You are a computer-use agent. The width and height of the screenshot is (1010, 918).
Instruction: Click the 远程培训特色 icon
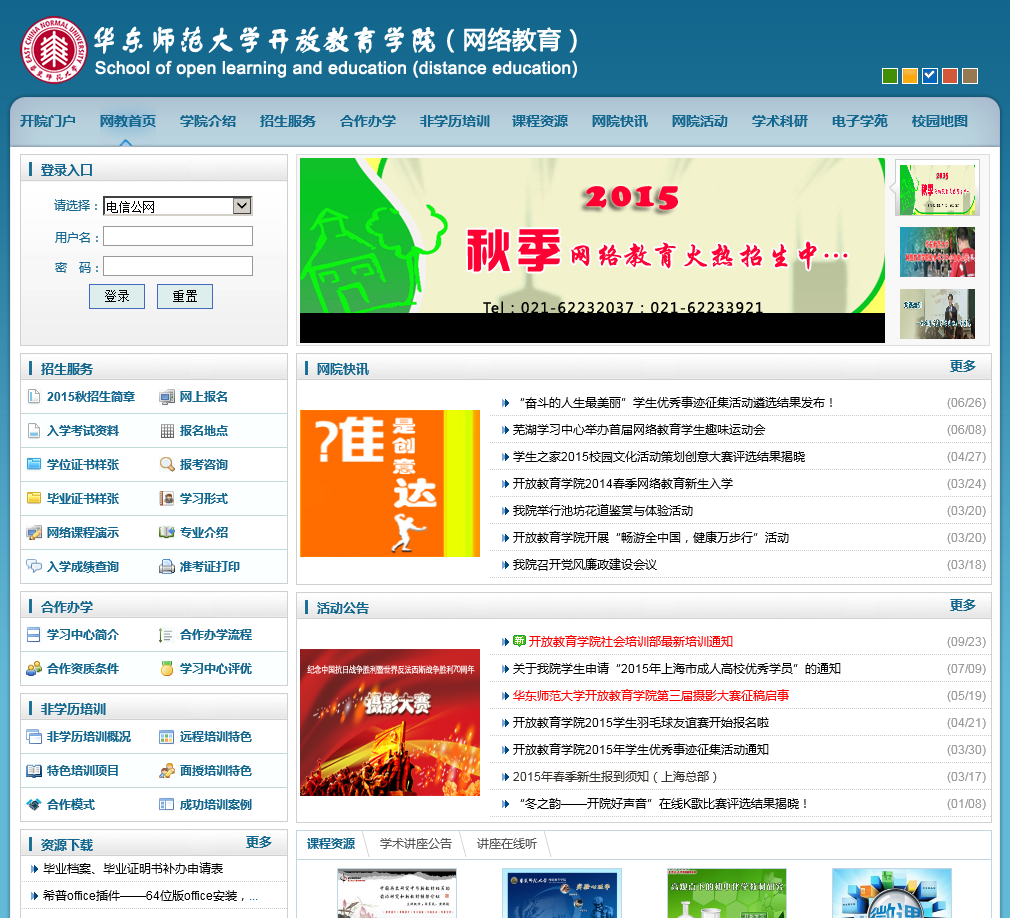click(x=167, y=737)
